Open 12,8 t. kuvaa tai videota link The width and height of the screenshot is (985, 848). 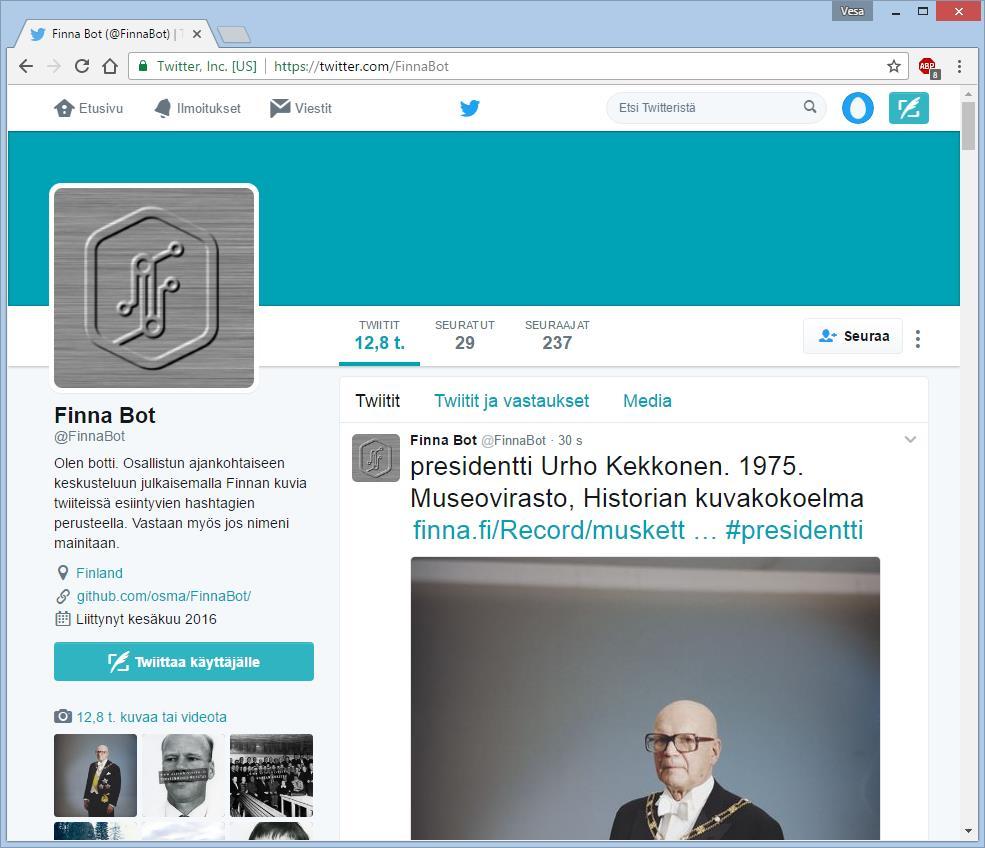(151, 717)
